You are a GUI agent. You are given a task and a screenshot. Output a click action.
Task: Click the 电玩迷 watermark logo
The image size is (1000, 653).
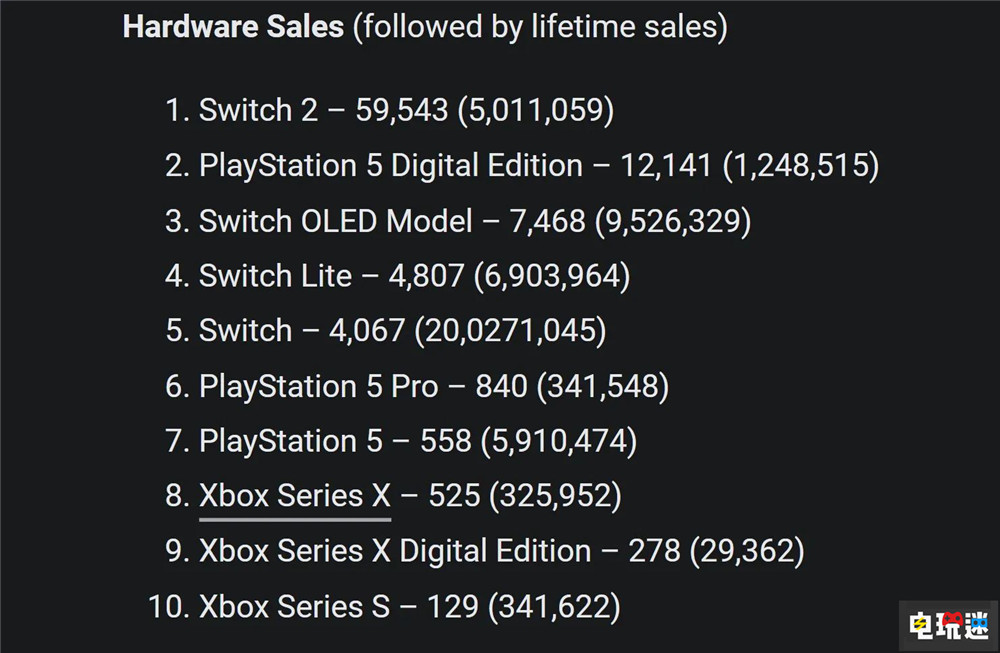[946, 625]
